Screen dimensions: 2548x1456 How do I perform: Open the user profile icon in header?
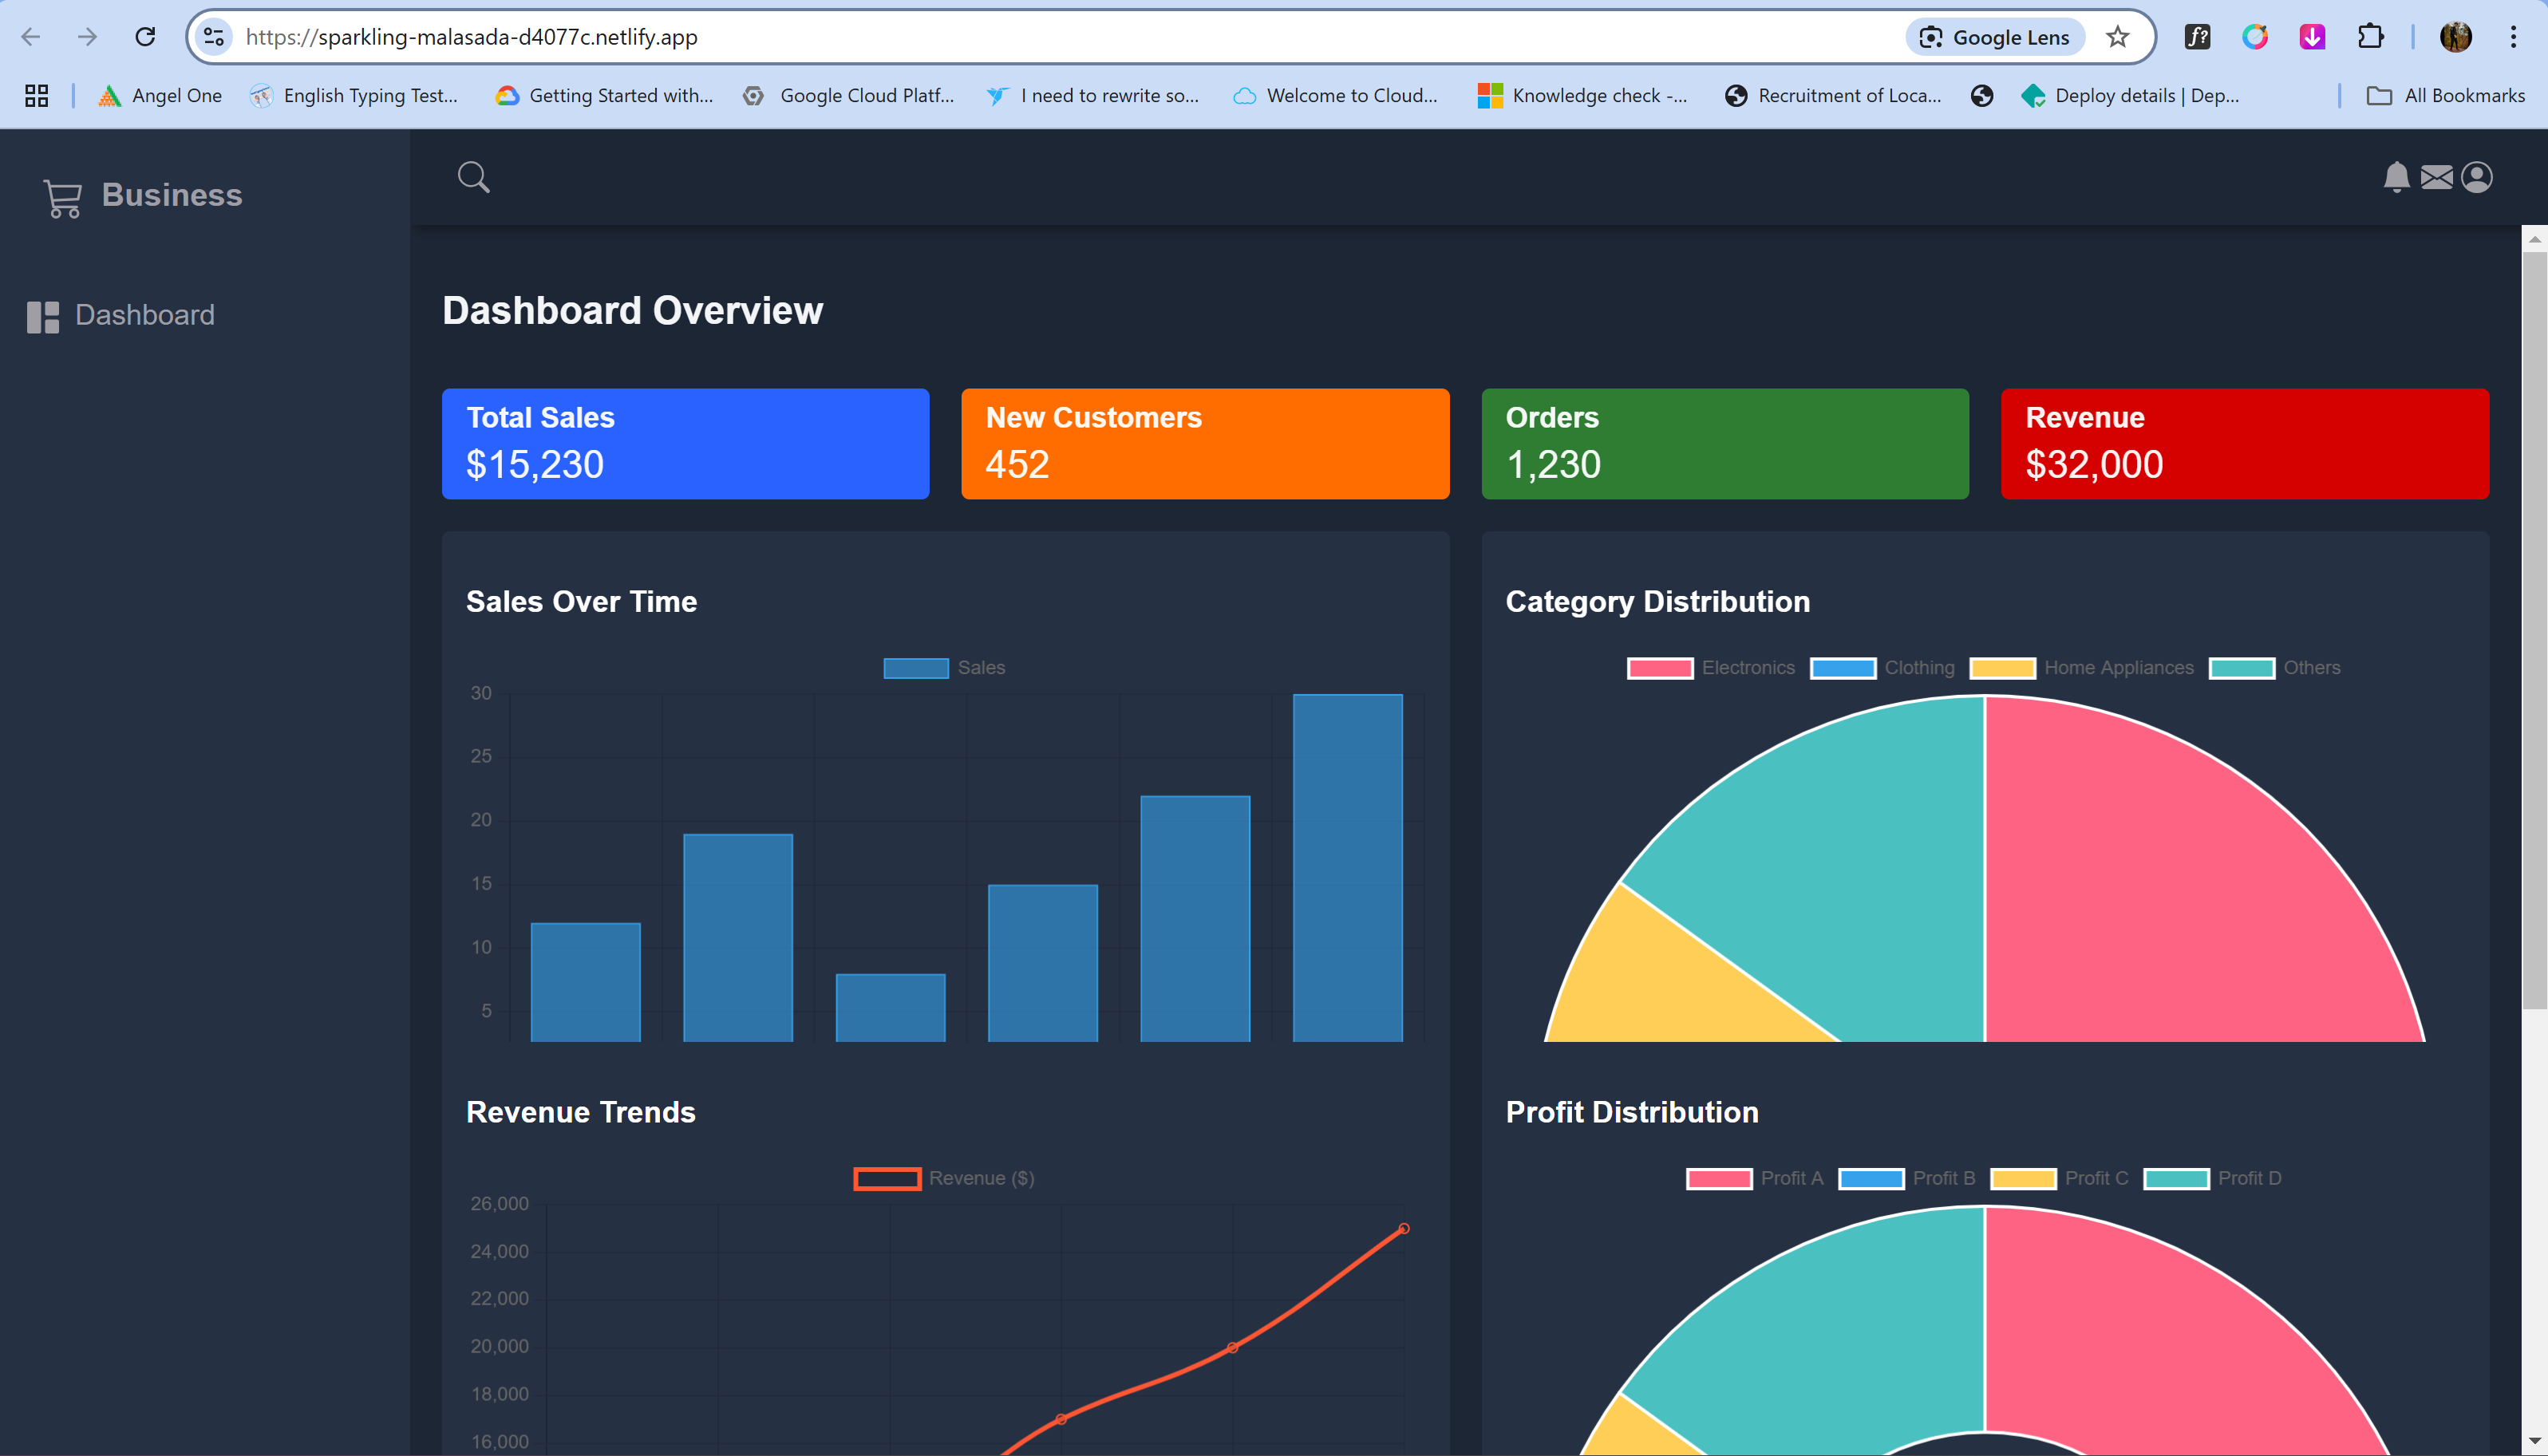(x=2477, y=177)
